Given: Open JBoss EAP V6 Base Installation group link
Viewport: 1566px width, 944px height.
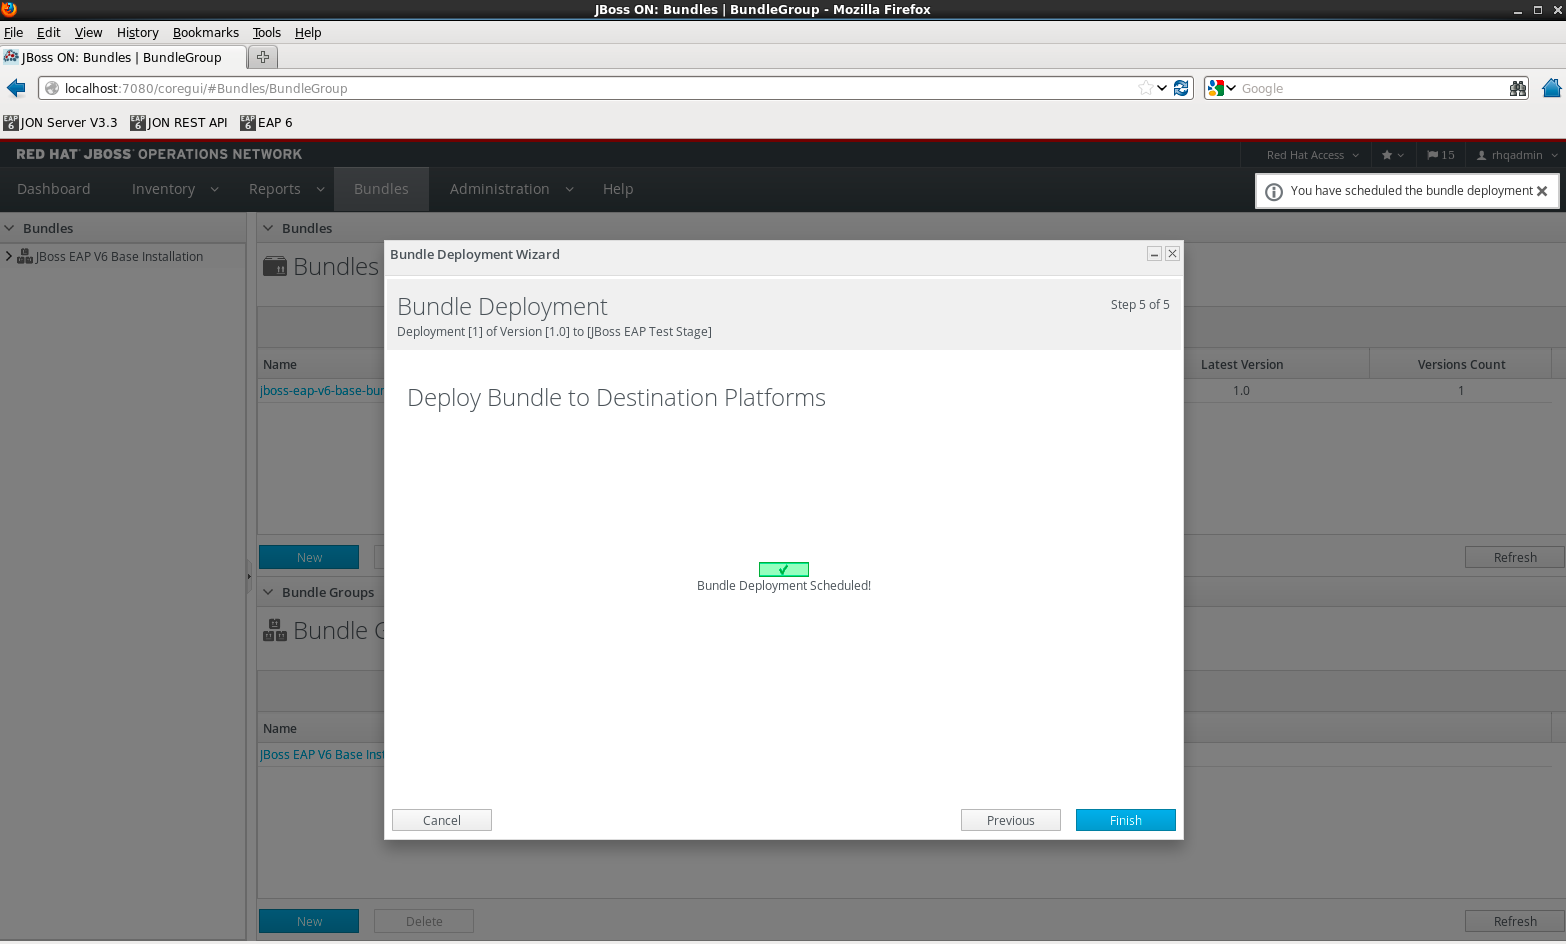Looking at the screenshot, I should [322, 755].
